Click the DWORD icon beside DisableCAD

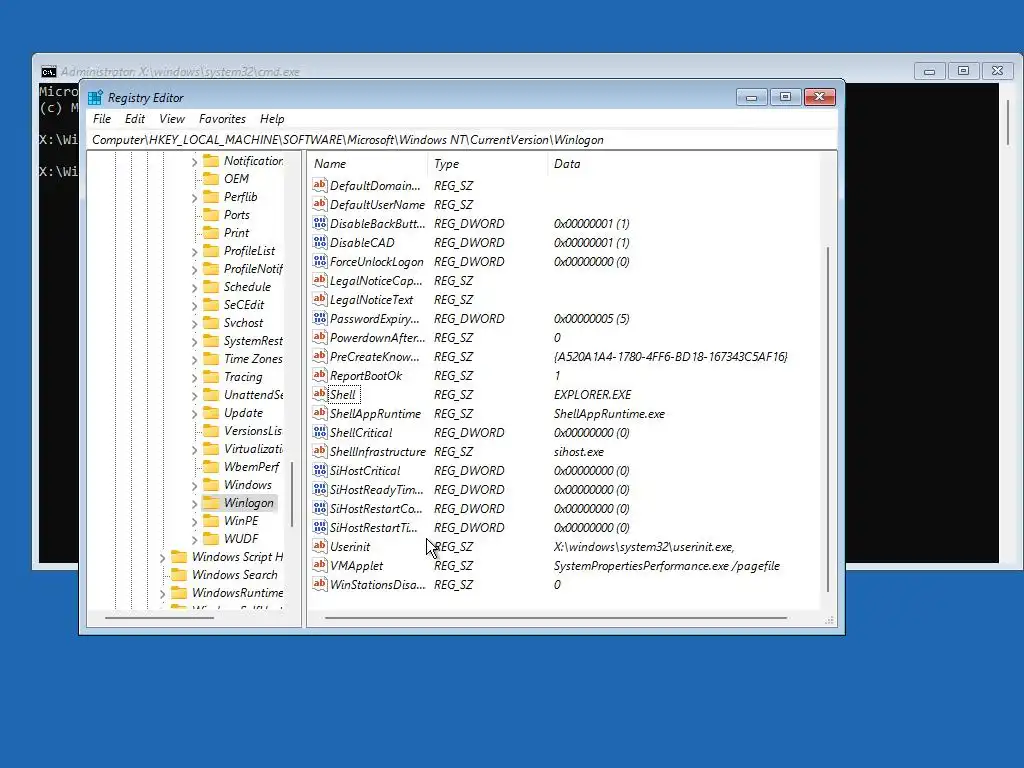[319, 242]
